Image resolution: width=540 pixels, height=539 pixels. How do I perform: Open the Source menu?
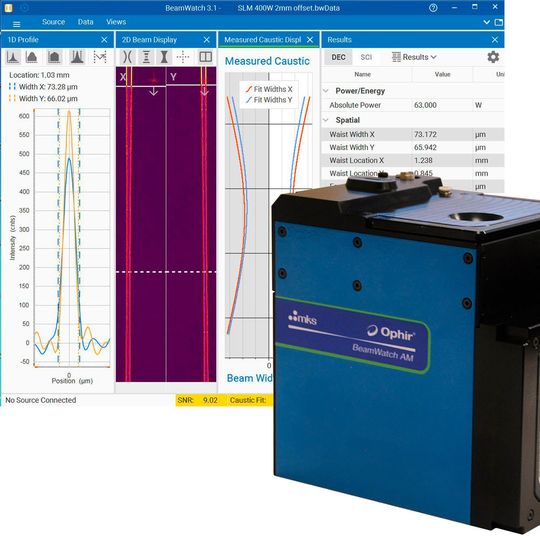[x=53, y=22]
